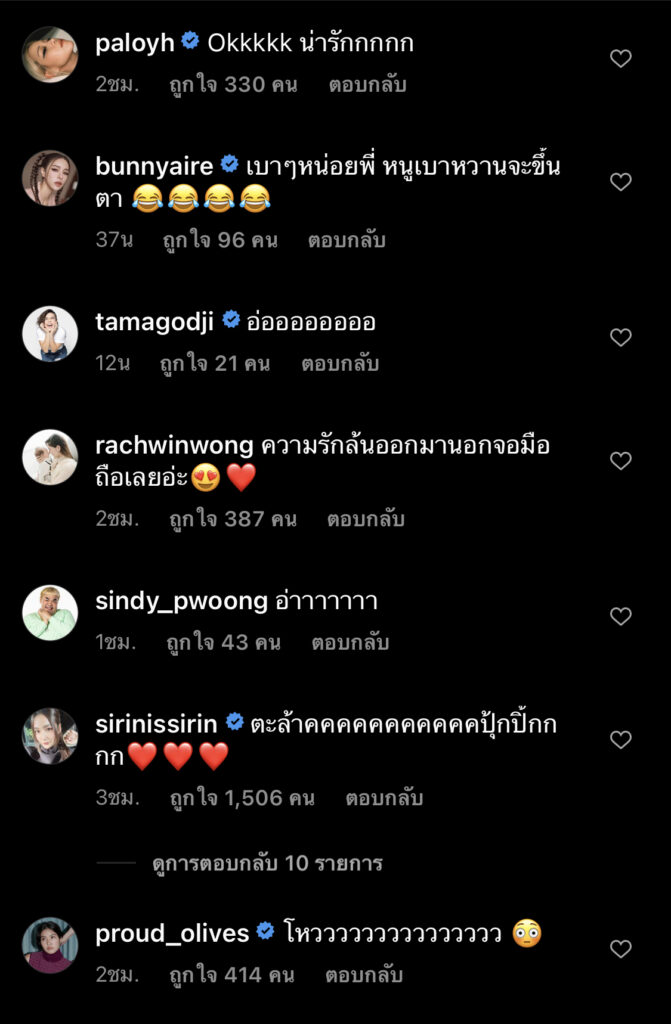Viewport: 671px width, 1024px height.
Task: Heart the rachwinwong comment
Action: coord(621,461)
